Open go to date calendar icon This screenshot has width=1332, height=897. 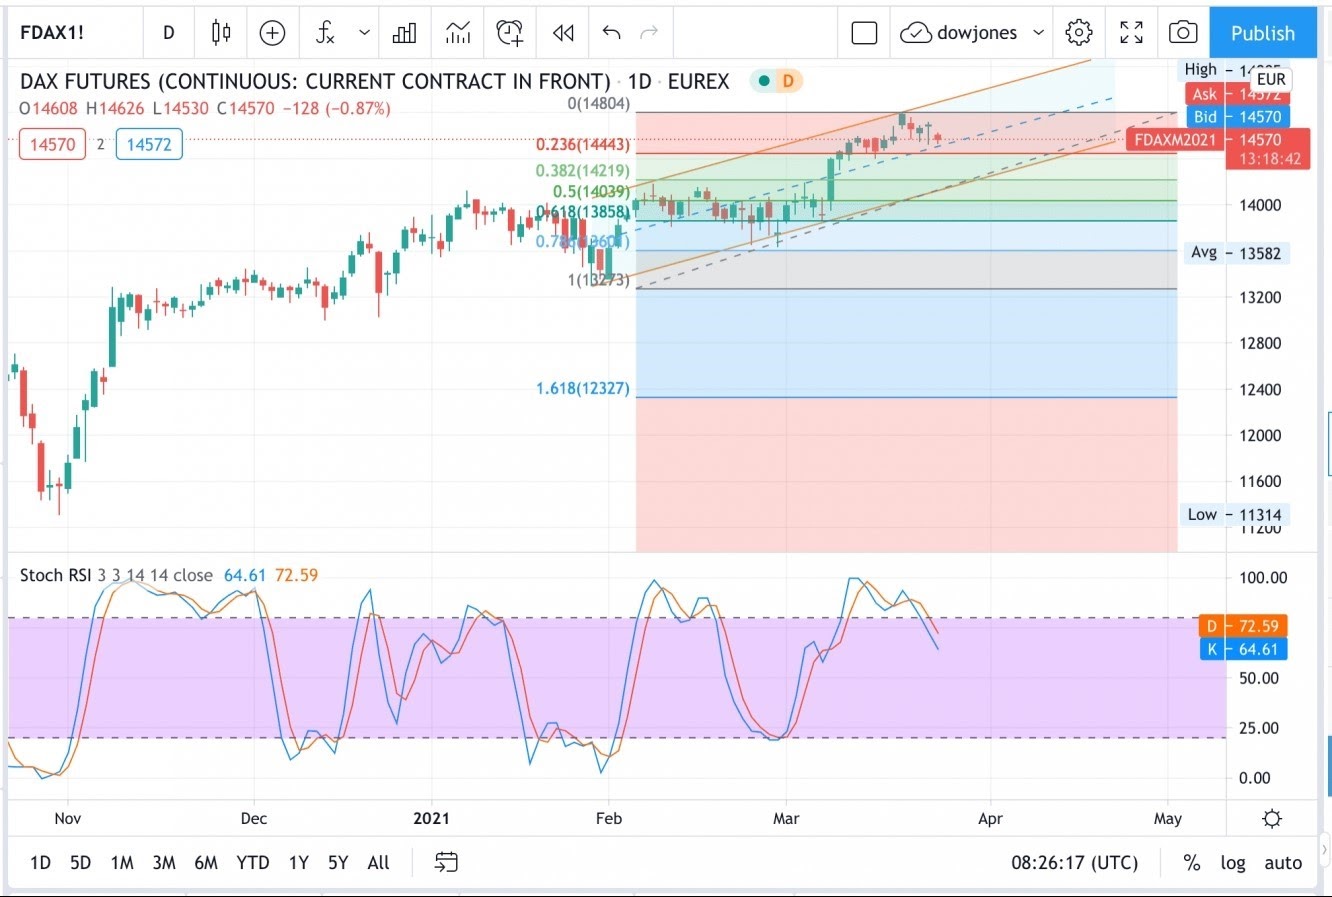pos(446,862)
